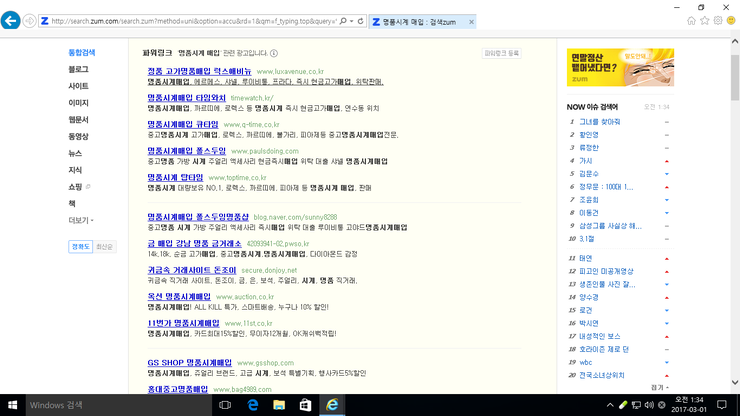Click trending keyword 이동건

[x=589, y=213]
